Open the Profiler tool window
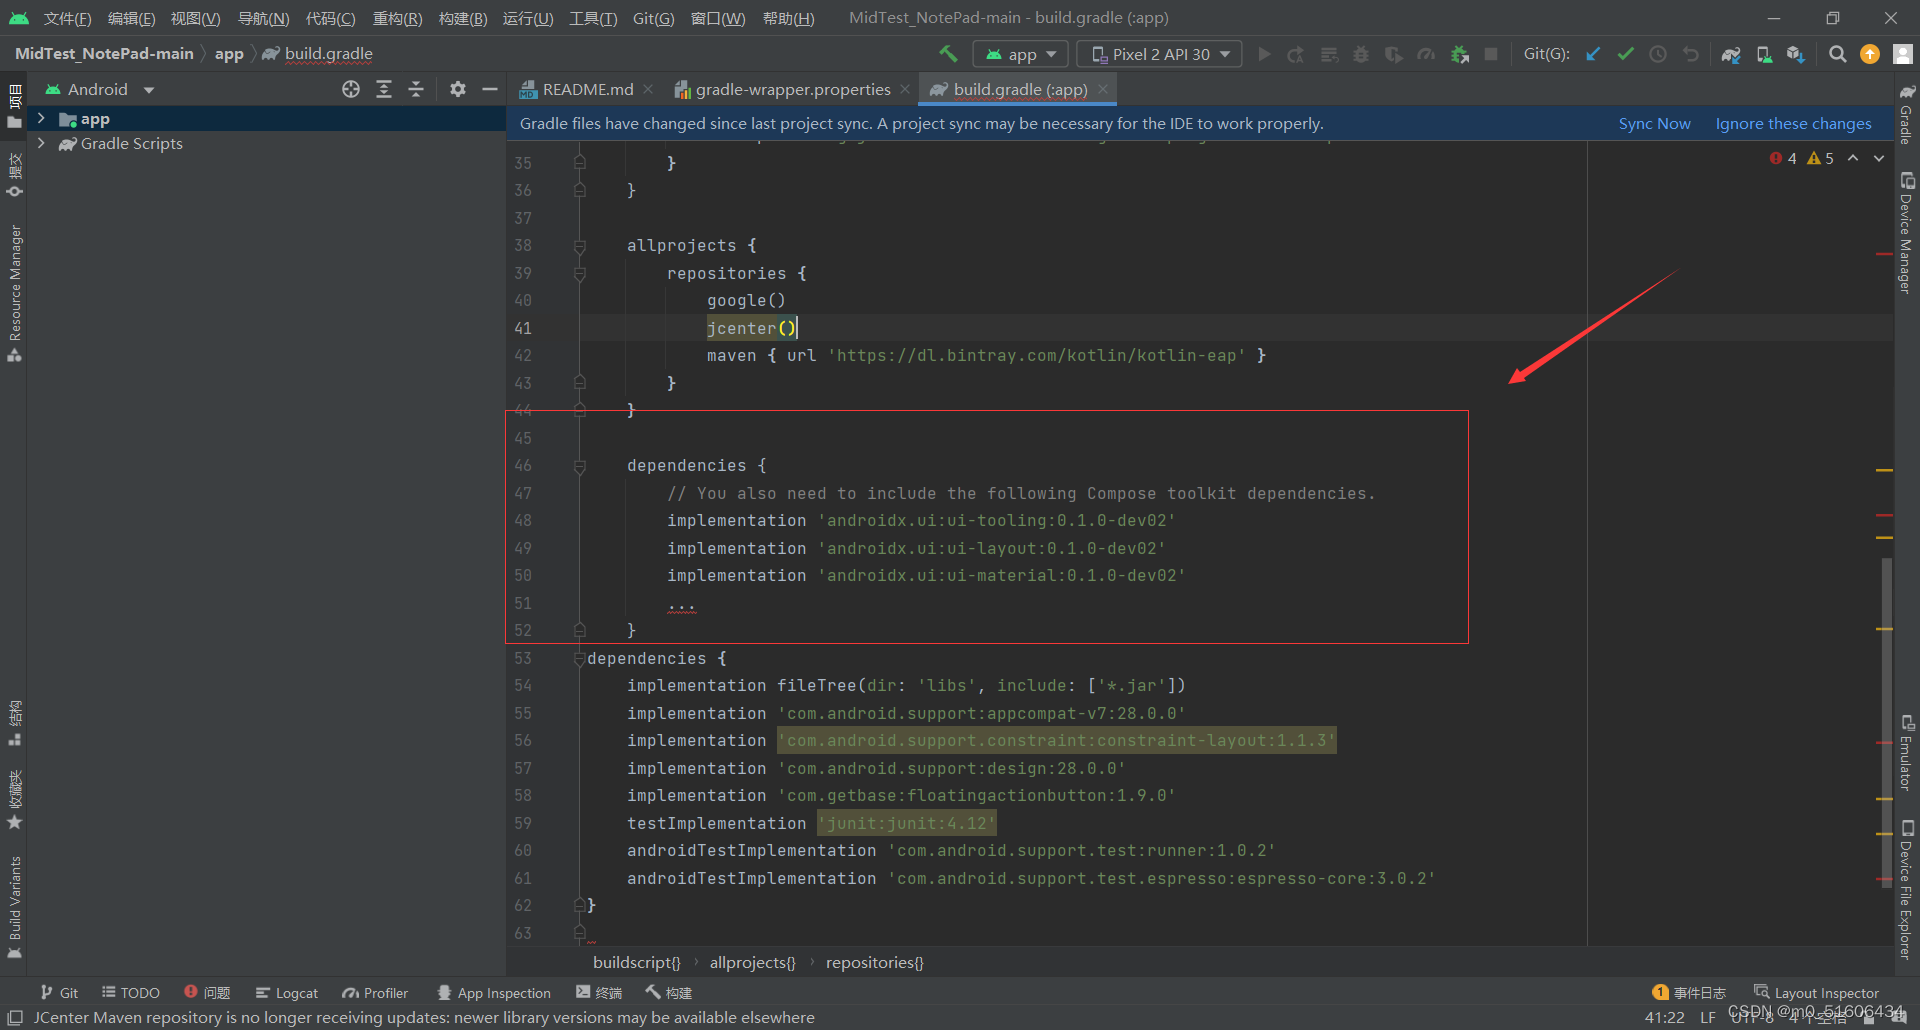Viewport: 1920px width, 1030px height. [375, 992]
